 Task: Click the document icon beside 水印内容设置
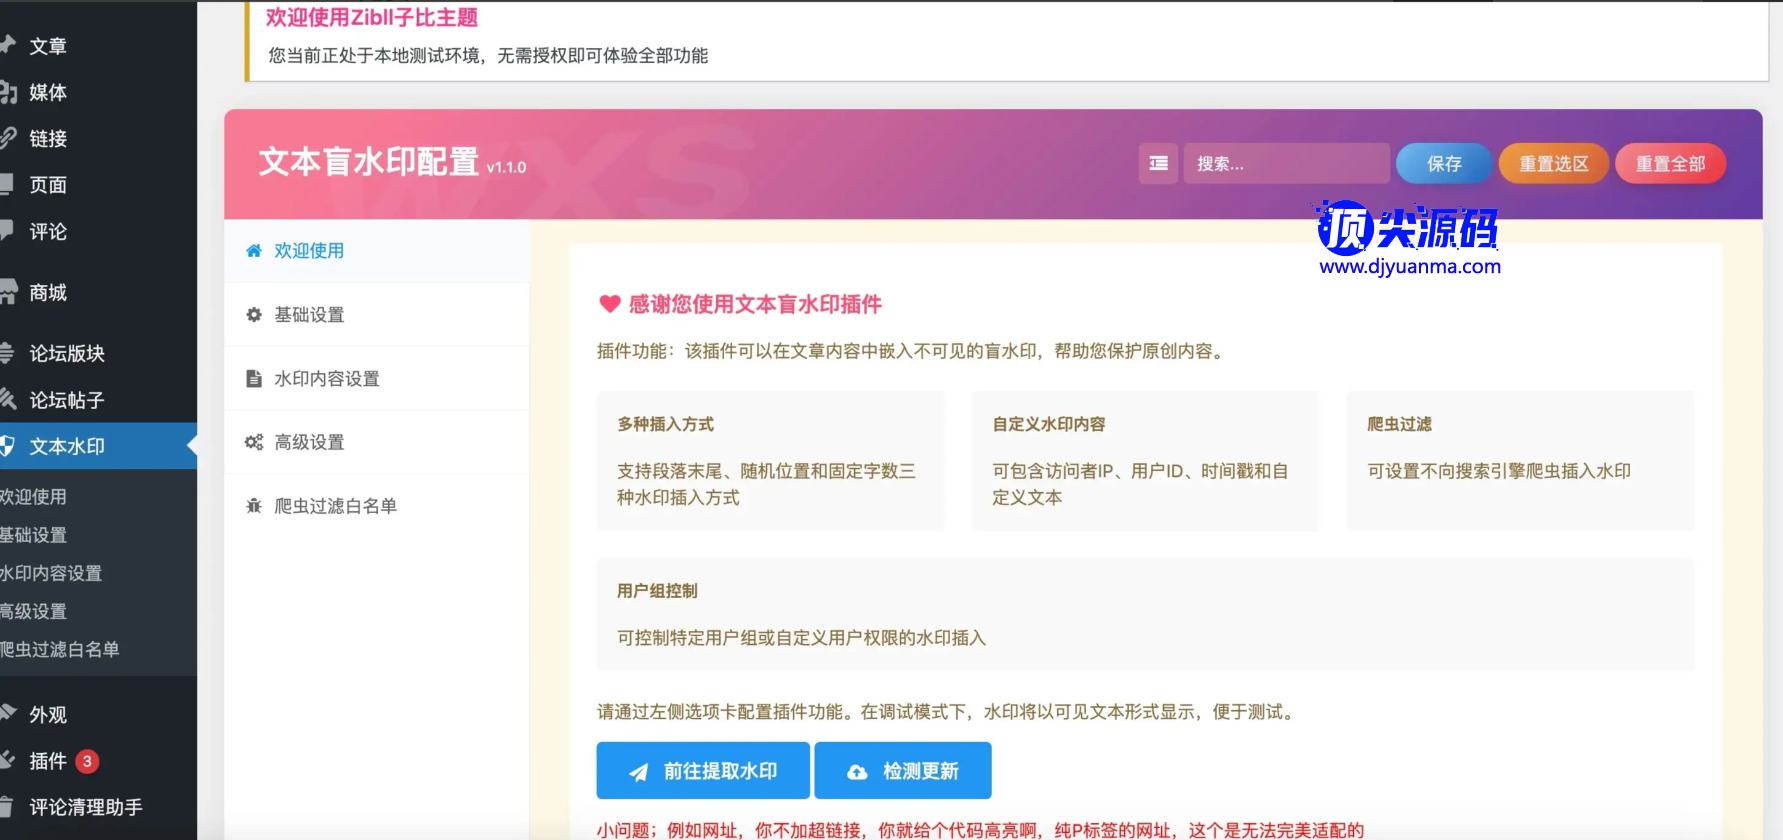coord(254,379)
